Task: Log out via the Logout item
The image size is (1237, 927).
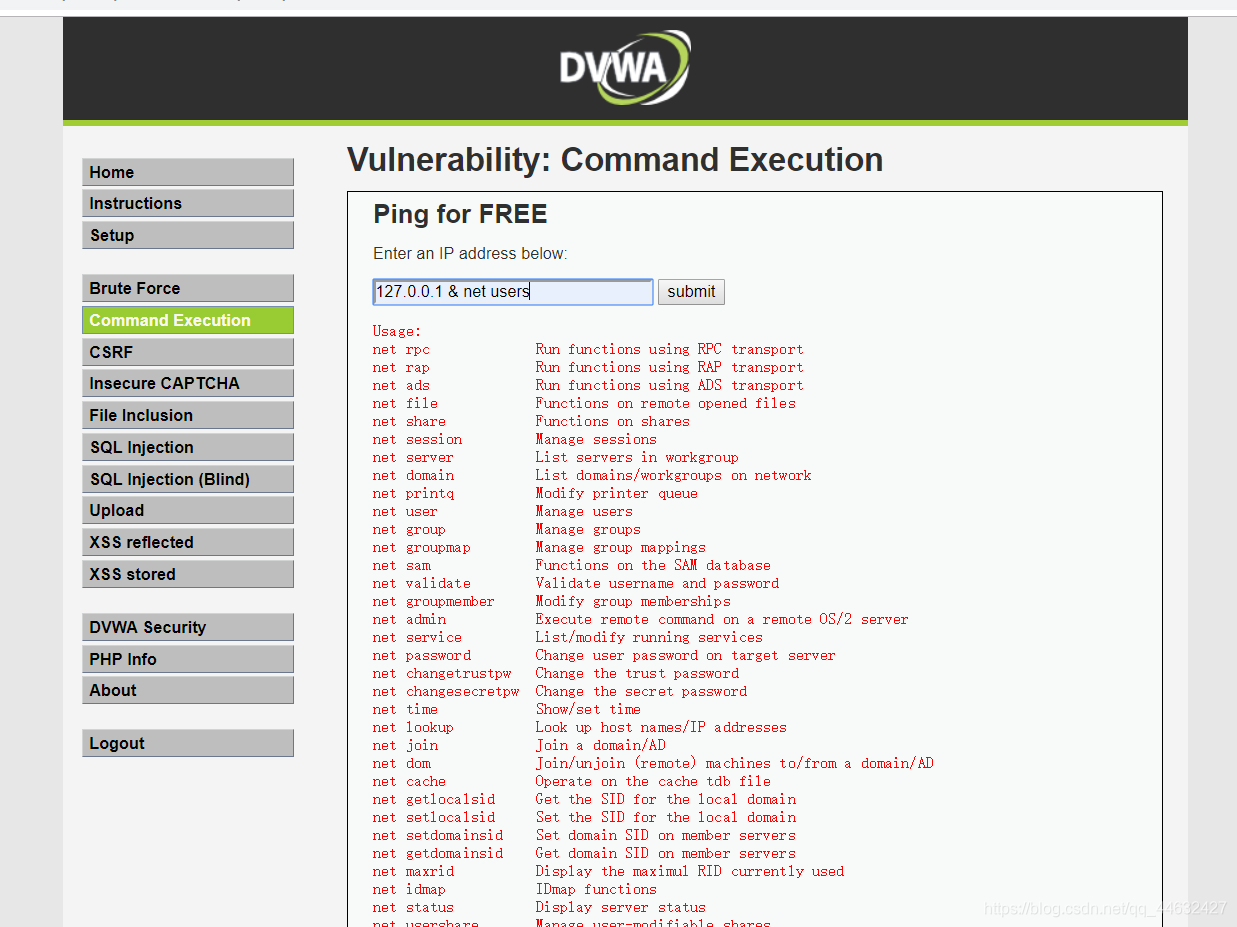Action: pos(188,743)
